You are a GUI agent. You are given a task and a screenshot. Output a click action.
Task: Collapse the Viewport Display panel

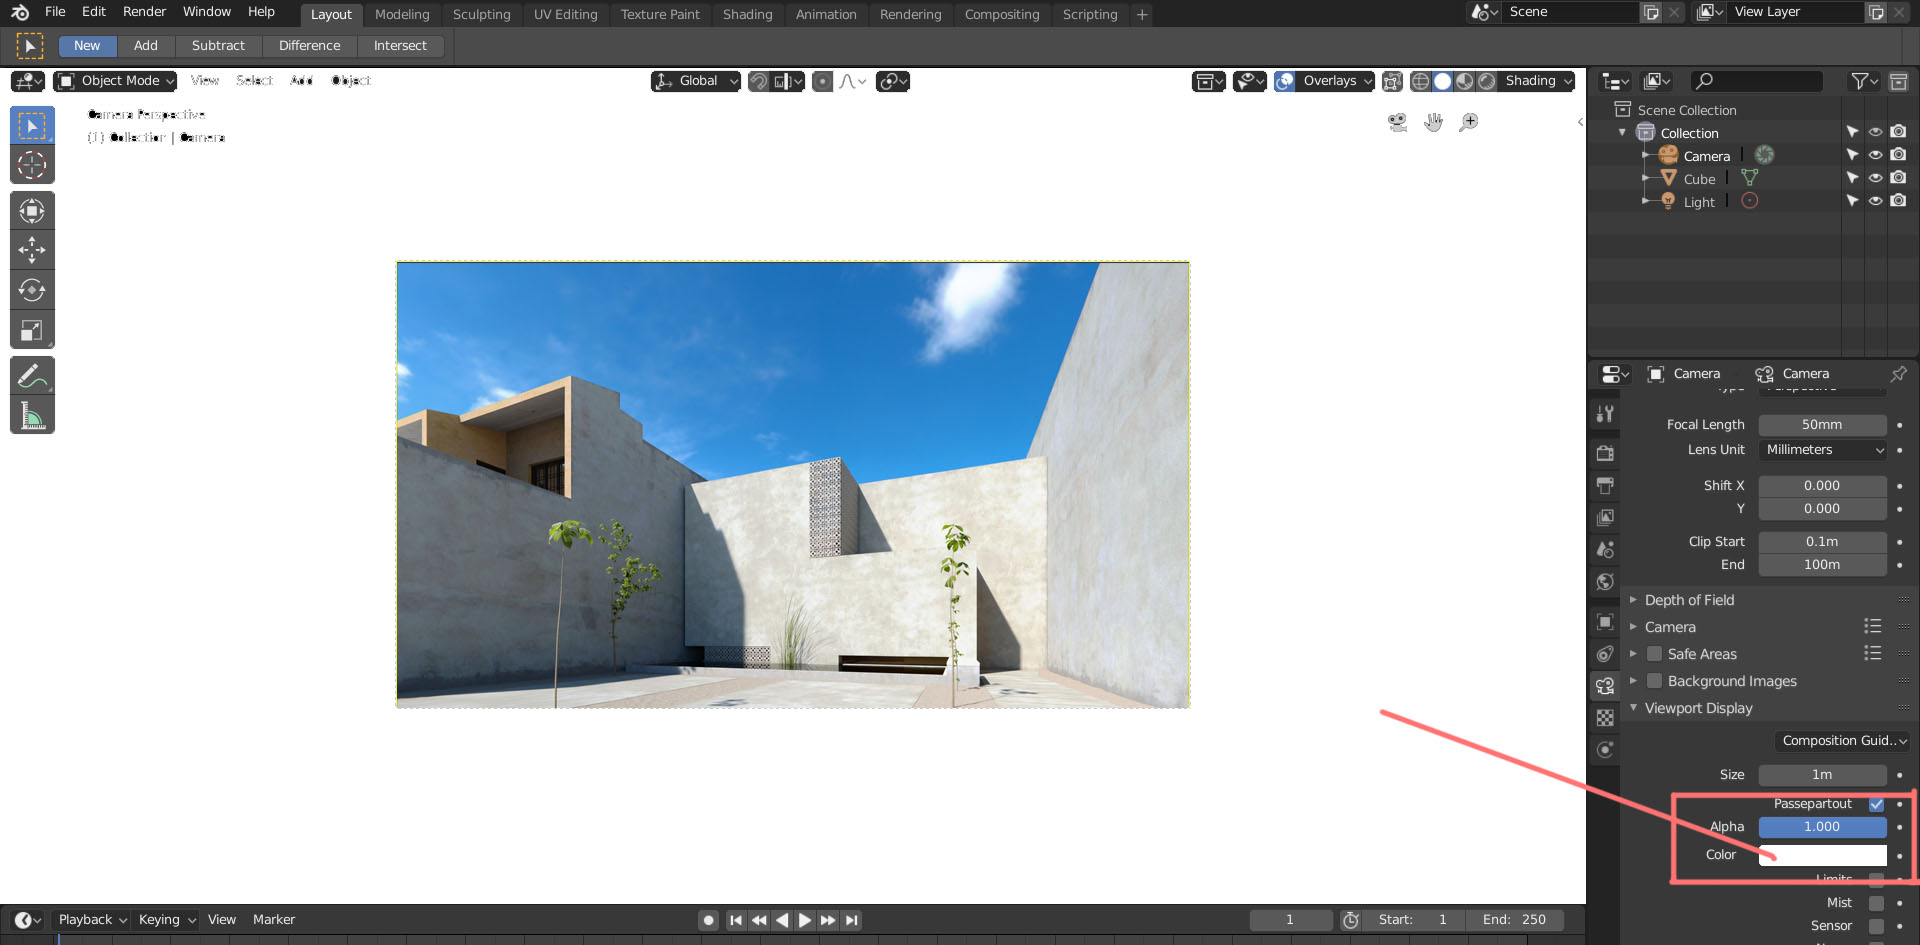click(1698, 708)
